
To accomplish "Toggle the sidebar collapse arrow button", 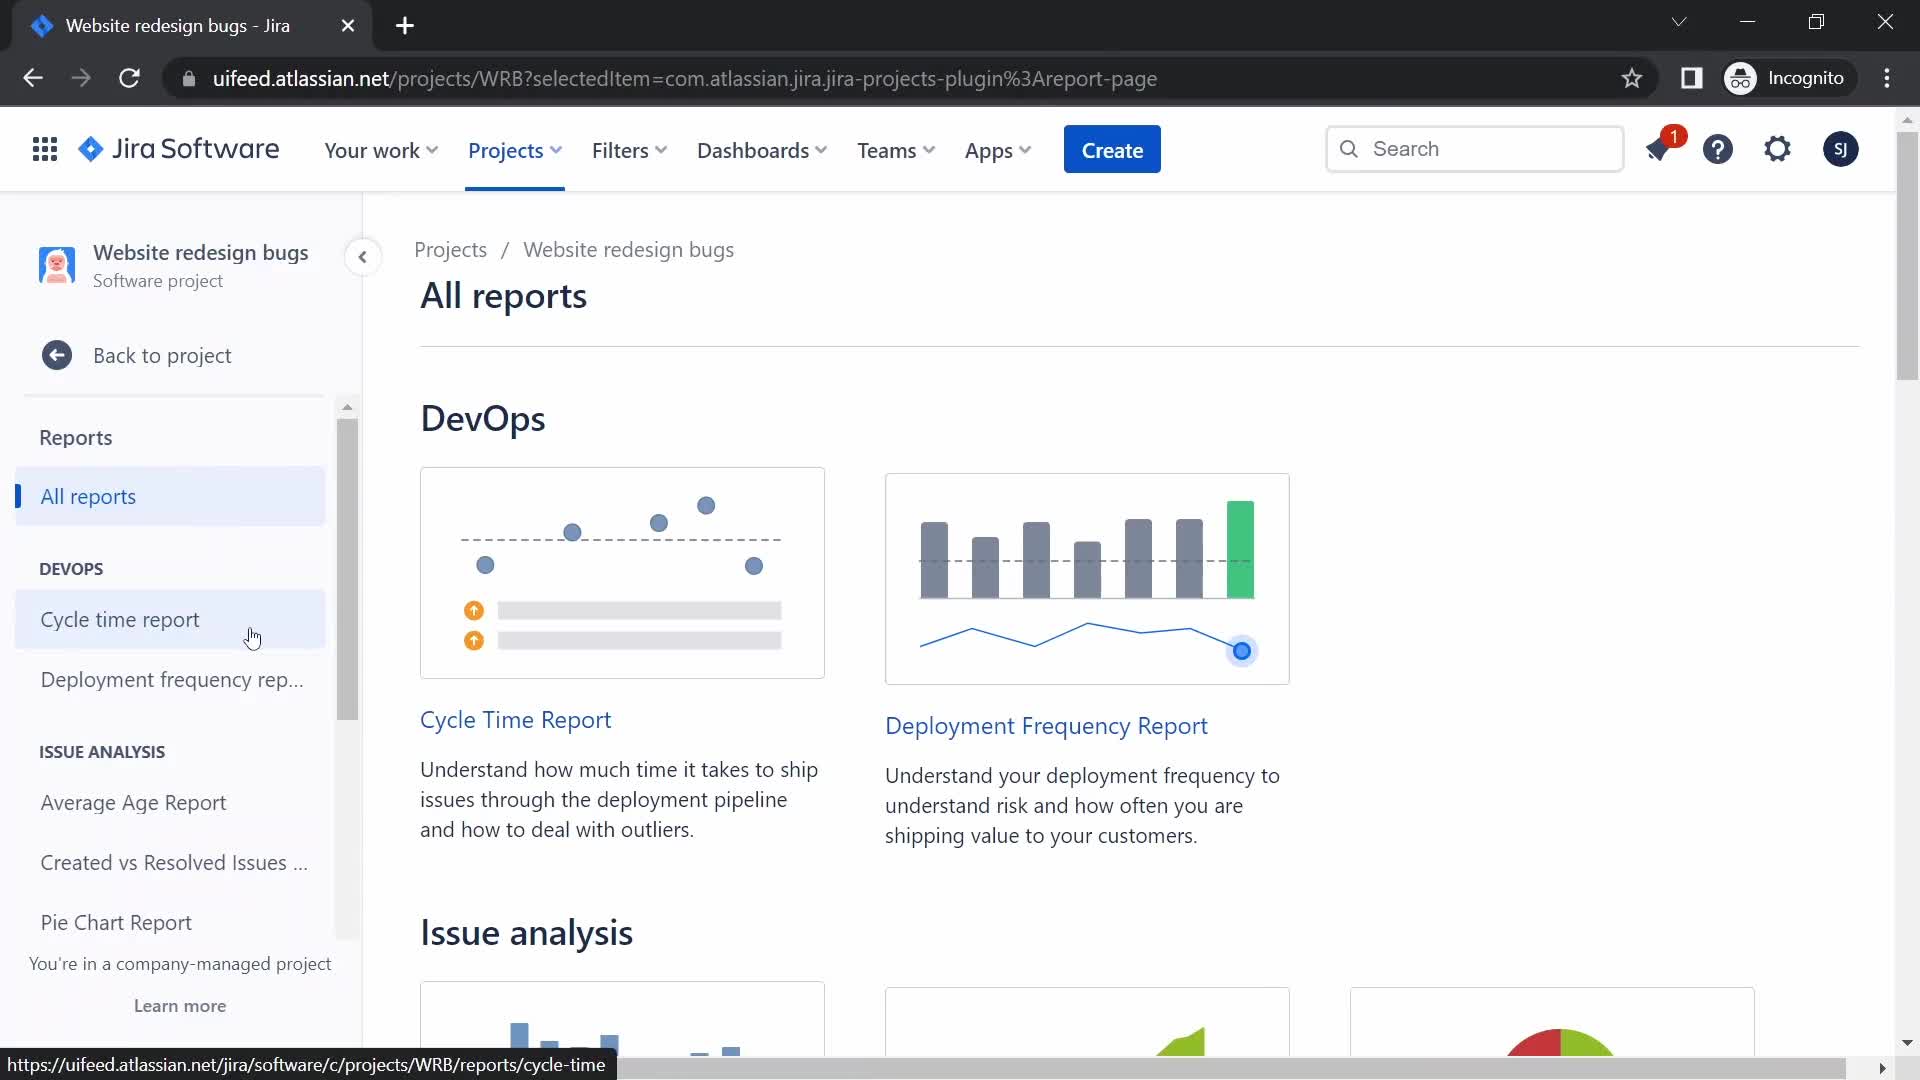I will [363, 257].
